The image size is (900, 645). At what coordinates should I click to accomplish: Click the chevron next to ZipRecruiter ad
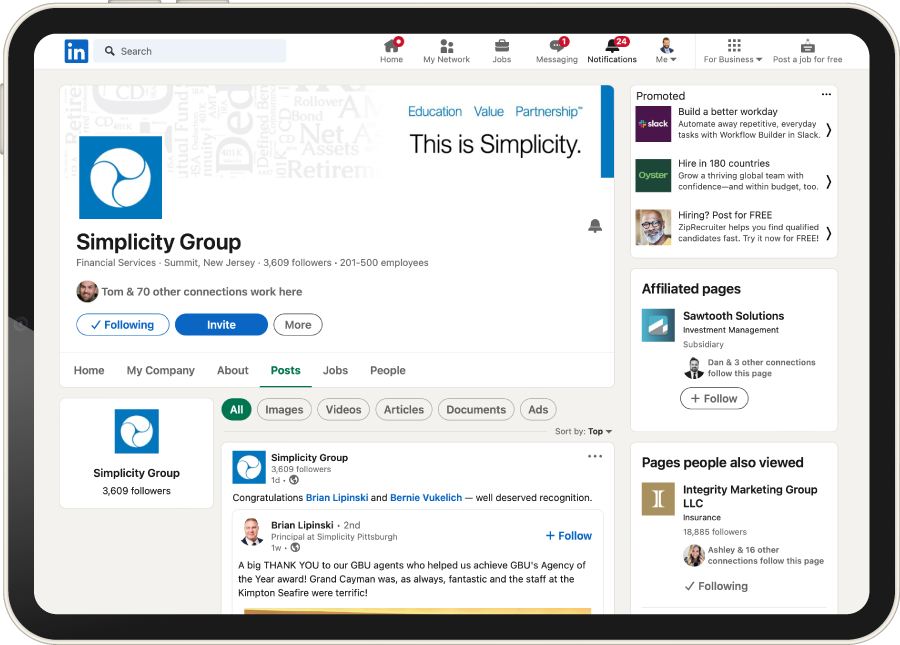(x=829, y=234)
